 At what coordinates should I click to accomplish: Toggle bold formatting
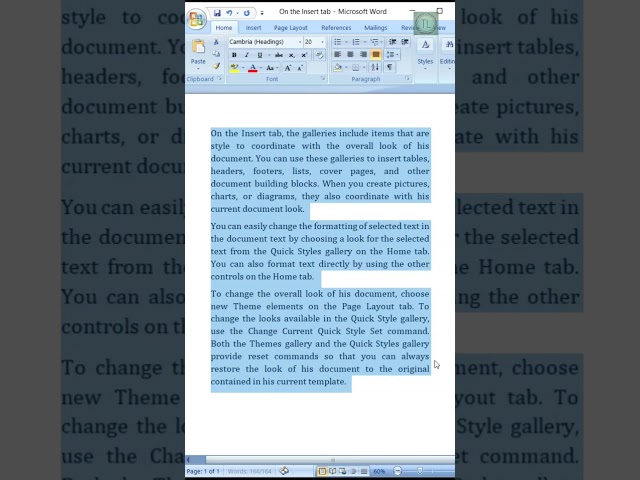coord(234,55)
